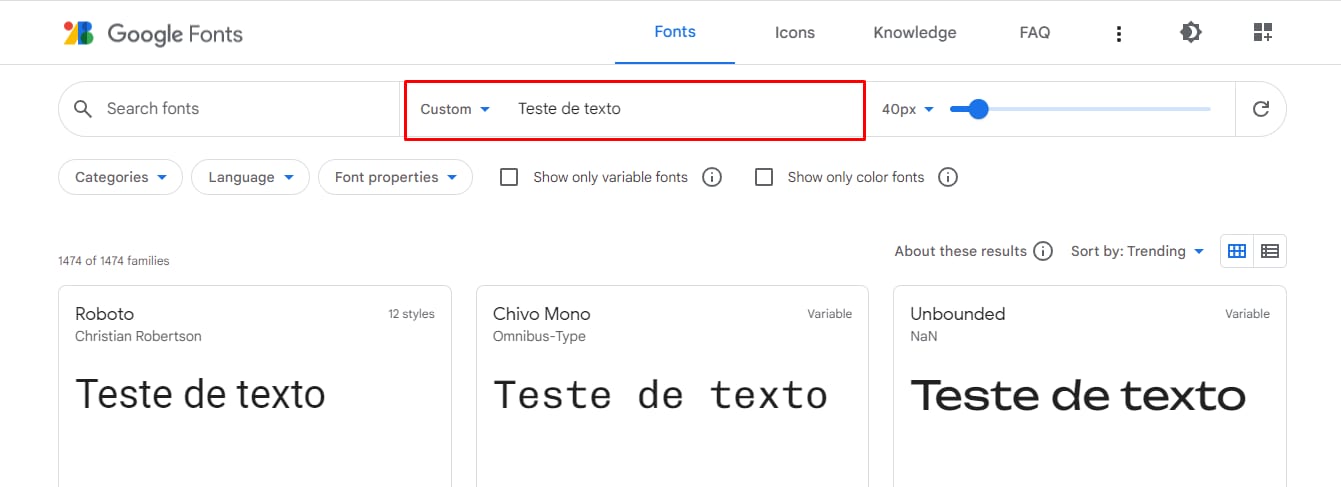Go to the Icons tab
Image resolution: width=1341 pixels, height=487 pixels.
click(794, 33)
